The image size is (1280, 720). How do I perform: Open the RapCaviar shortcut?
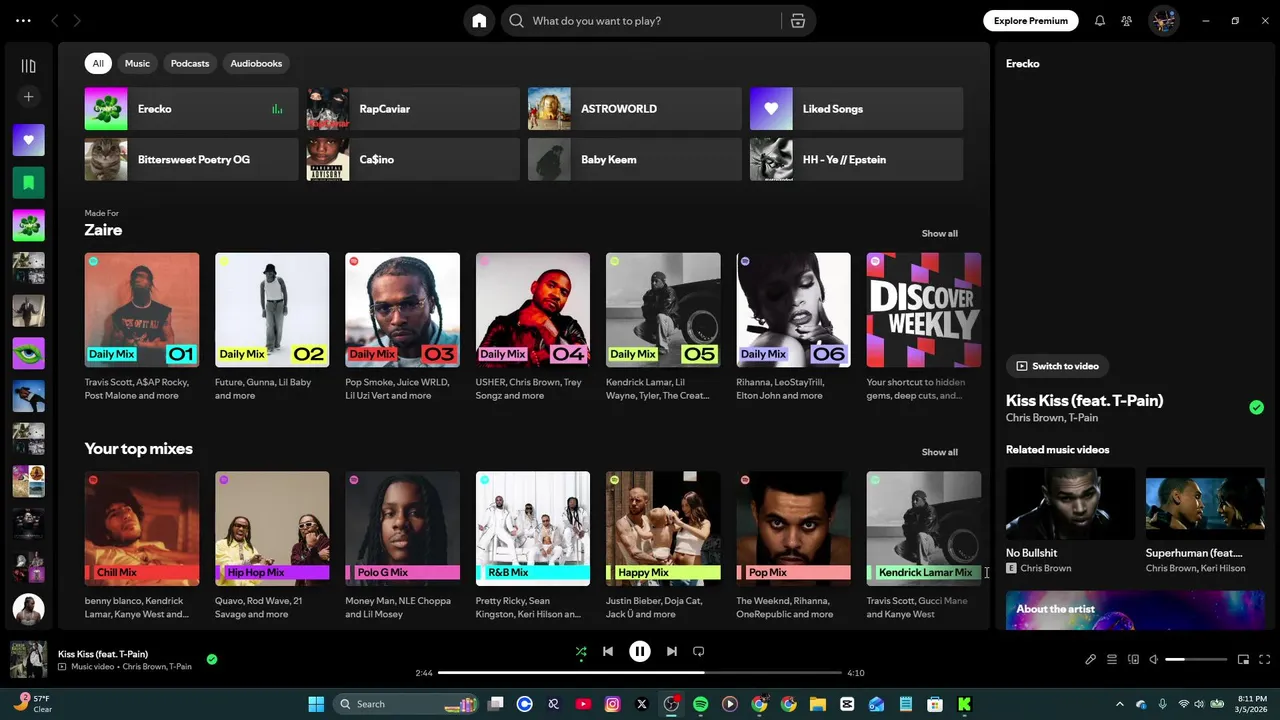(413, 109)
